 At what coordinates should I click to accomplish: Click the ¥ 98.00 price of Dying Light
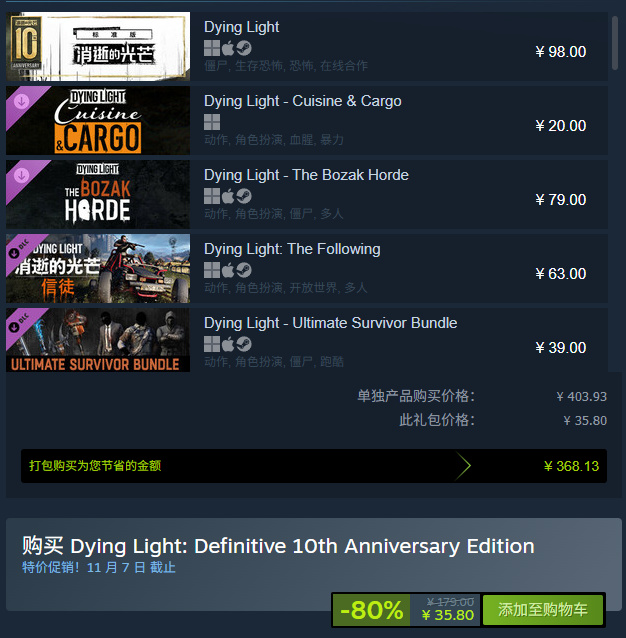pyautogui.click(x=561, y=52)
